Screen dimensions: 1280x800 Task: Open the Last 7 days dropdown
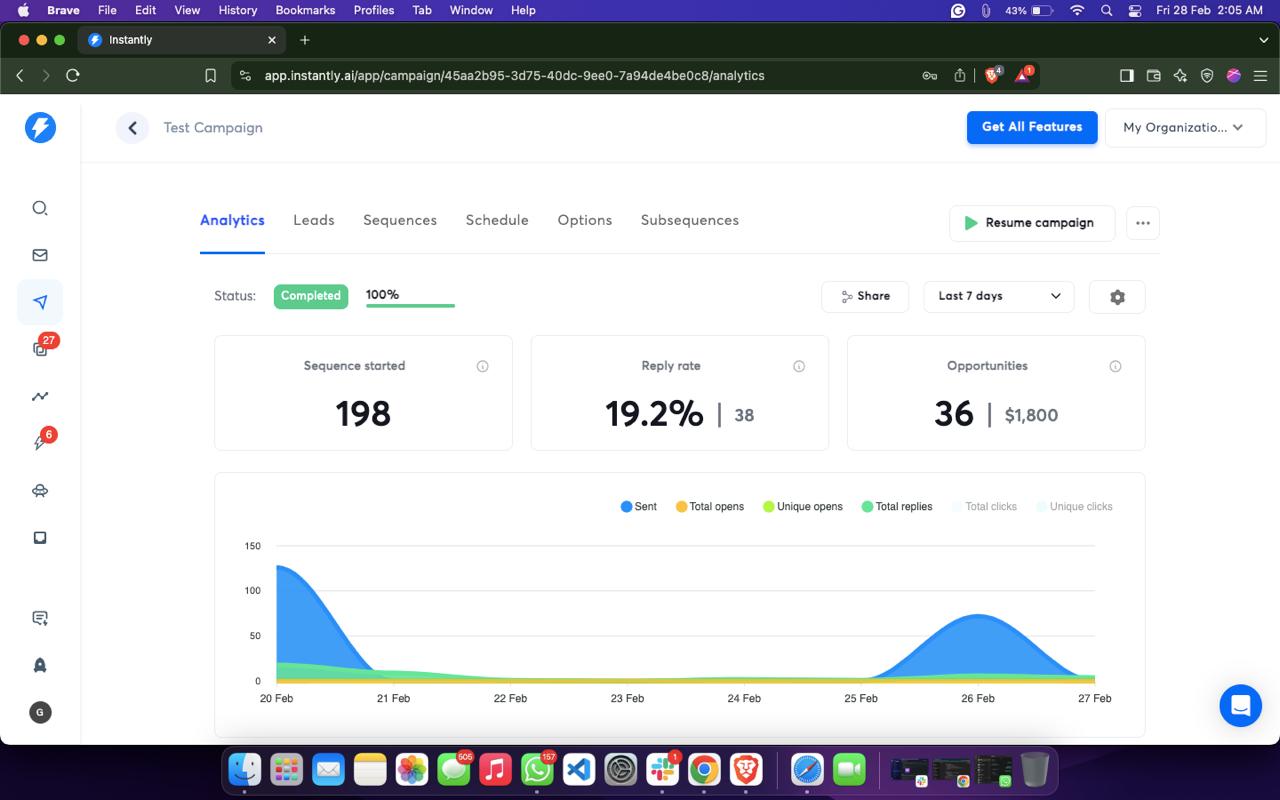999,297
